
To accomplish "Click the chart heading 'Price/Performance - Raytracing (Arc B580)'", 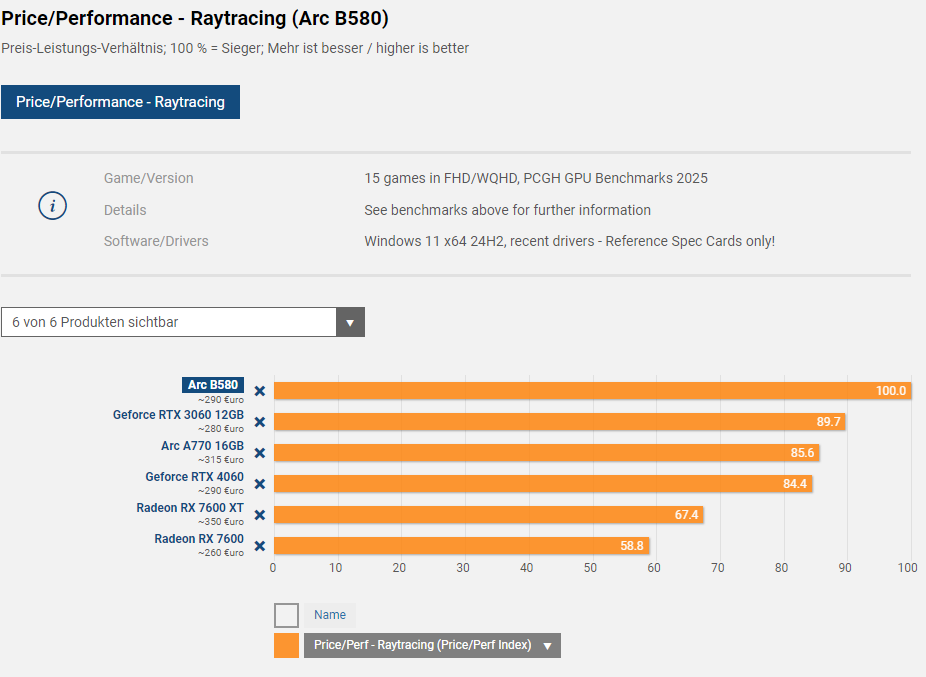I will coord(195,18).
